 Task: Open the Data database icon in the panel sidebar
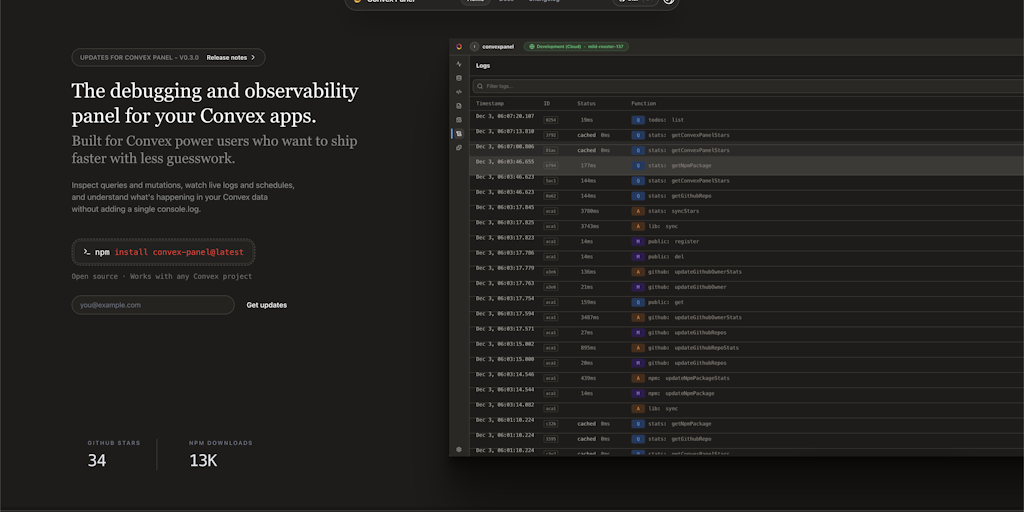click(x=459, y=78)
